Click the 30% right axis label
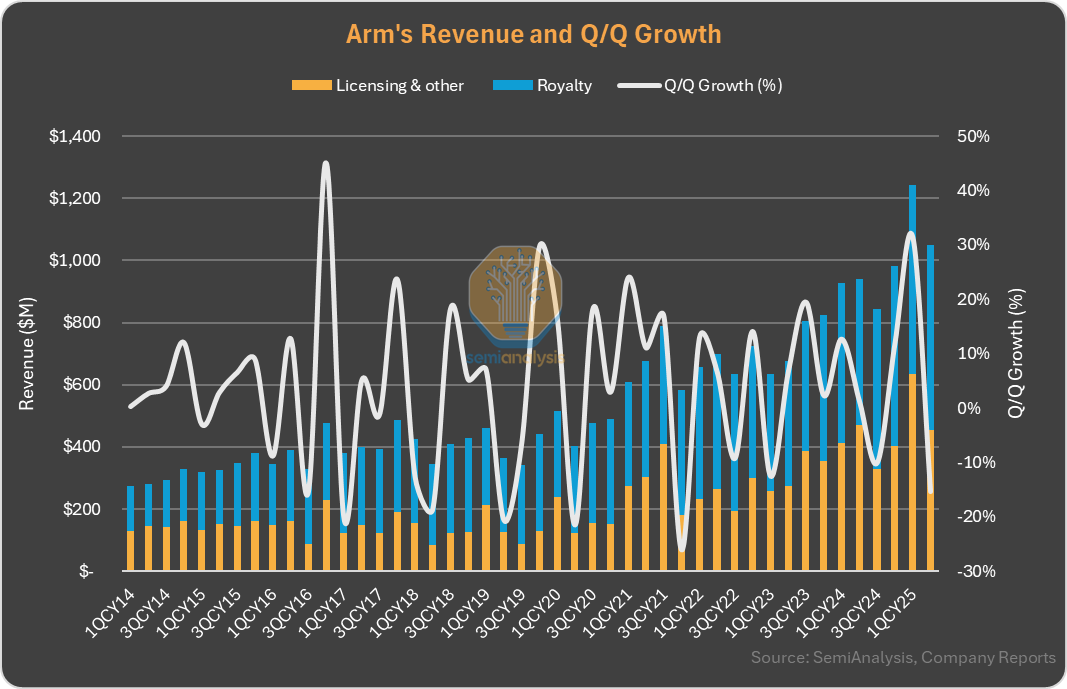The image size is (1067, 689). click(973, 245)
